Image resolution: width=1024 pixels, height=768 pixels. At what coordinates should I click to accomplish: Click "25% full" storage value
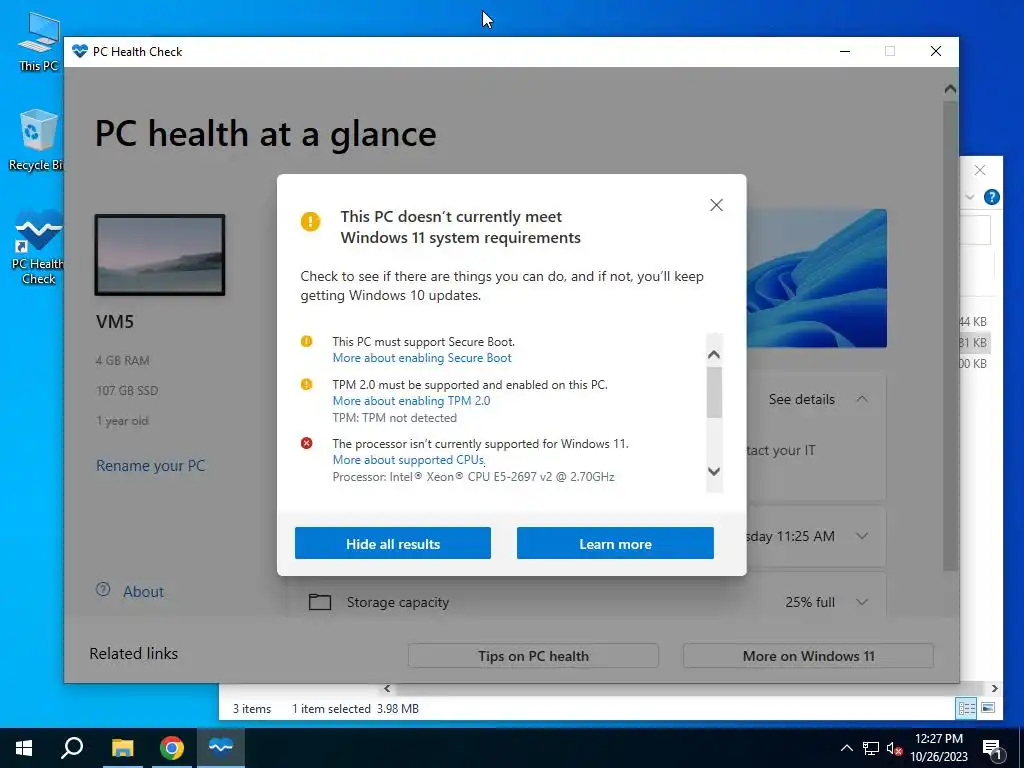810,602
